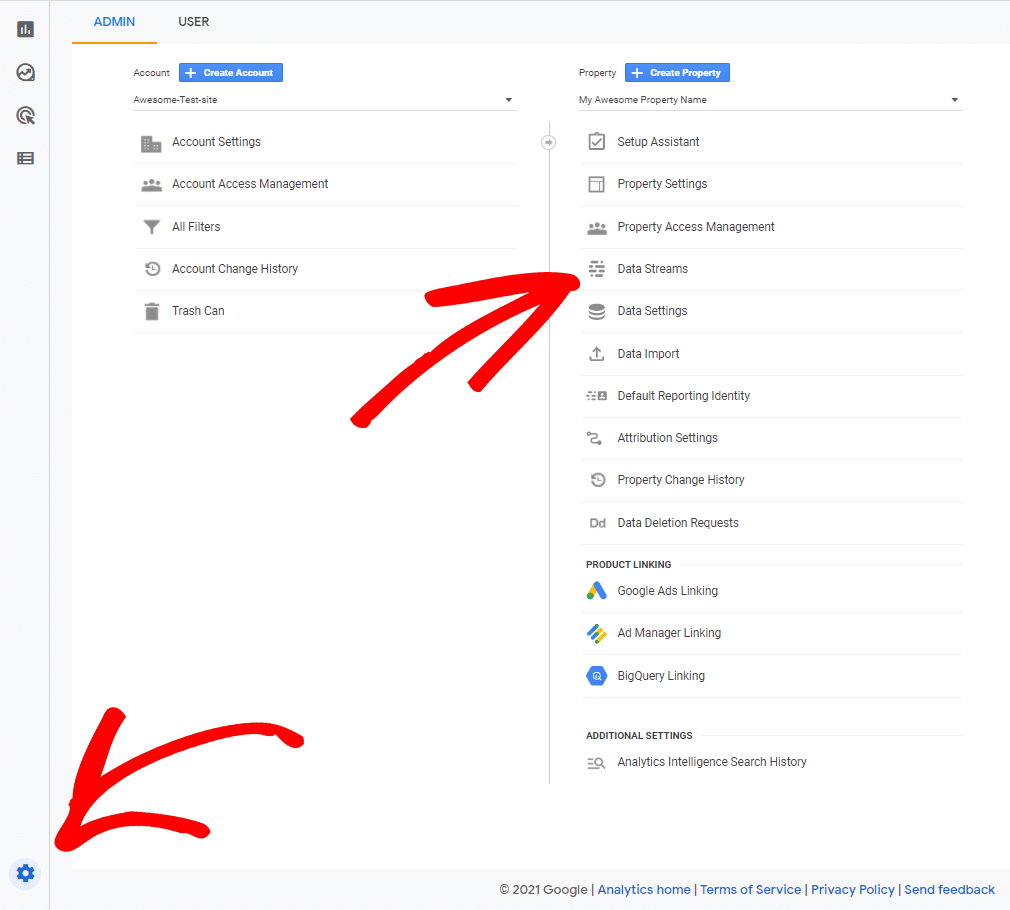Switch to the ADMIN tab

pyautogui.click(x=114, y=22)
